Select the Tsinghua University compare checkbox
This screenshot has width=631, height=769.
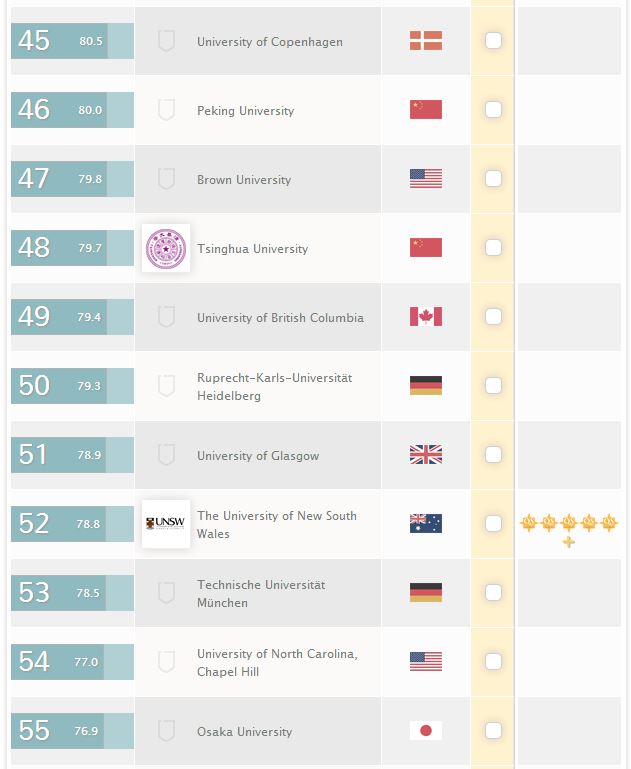click(x=493, y=248)
